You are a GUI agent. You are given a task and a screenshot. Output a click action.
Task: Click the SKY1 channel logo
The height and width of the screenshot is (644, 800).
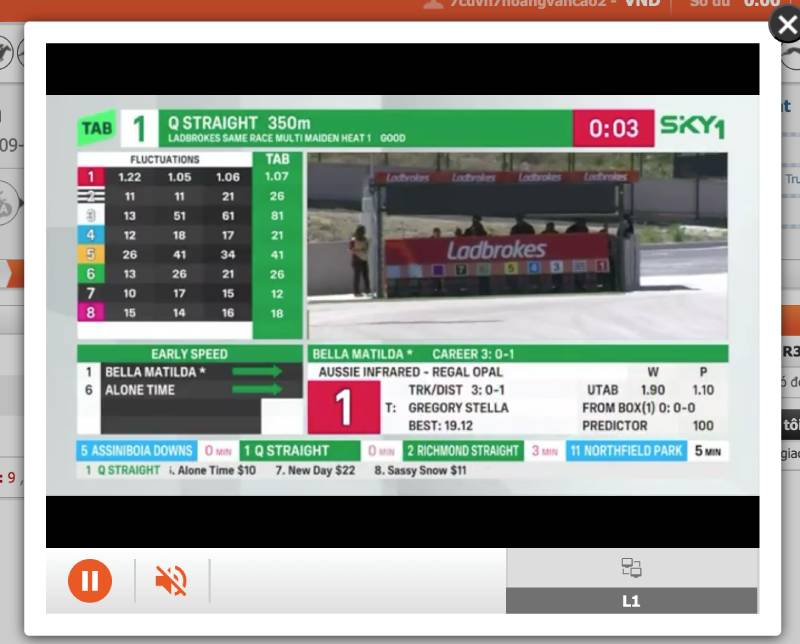tap(692, 128)
